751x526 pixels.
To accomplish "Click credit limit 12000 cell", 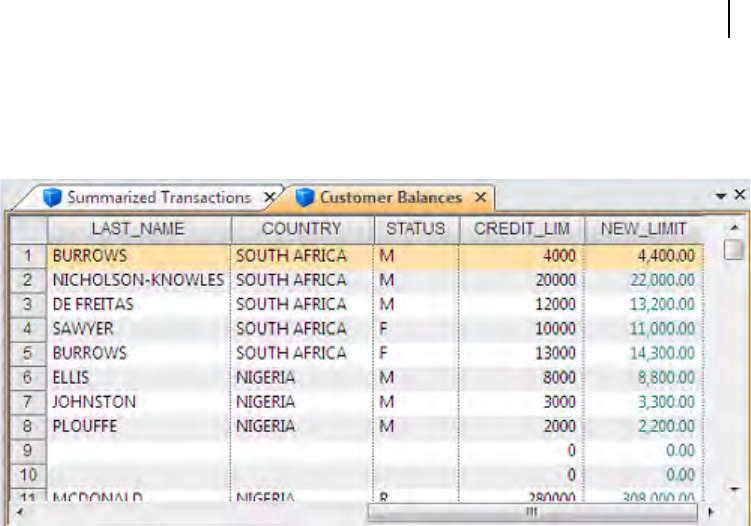I will pos(522,305).
